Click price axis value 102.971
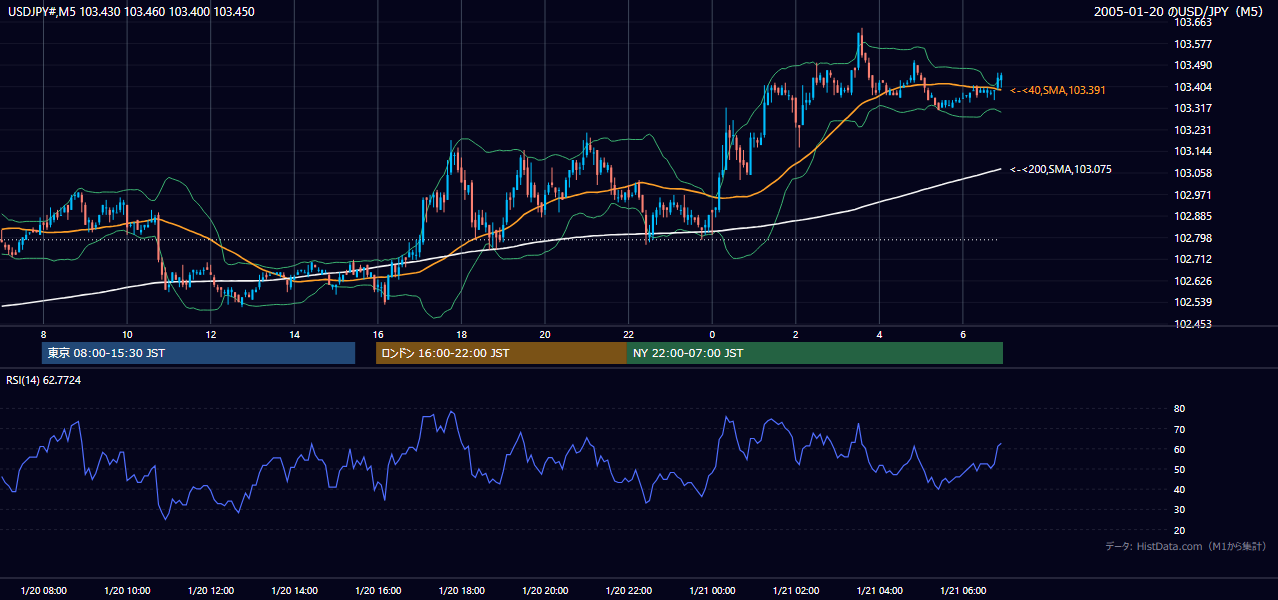This screenshot has width=1278, height=600. point(1193,195)
